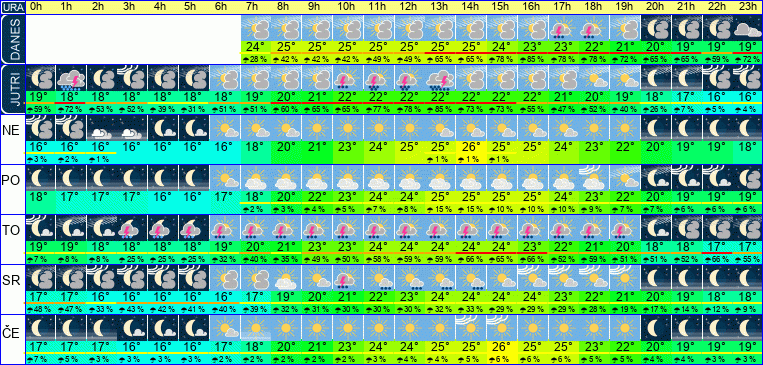Click the night cloud icon for NE at 2h
Image resolution: width=763 pixels, height=365 pixels.
click(x=101, y=128)
